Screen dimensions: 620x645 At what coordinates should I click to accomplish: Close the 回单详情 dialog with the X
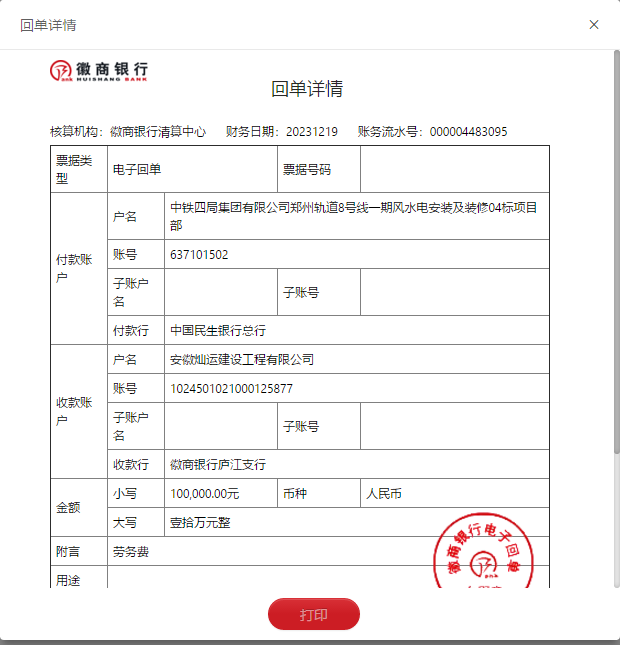pos(594,25)
